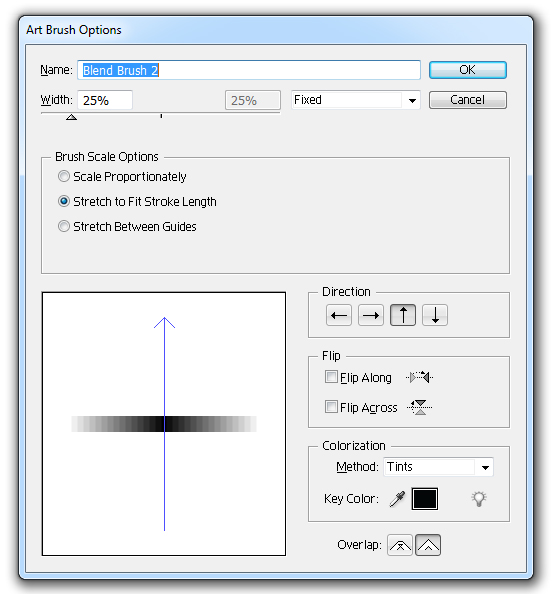Click the brush Name text field
The width and height of the screenshot is (555, 594).
pyautogui.click(x=249, y=70)
